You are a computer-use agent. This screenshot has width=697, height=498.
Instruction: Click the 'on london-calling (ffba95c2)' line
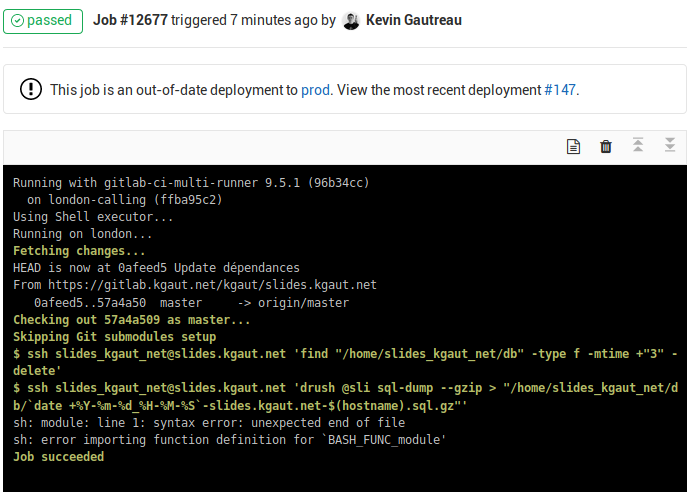[124, 200]
